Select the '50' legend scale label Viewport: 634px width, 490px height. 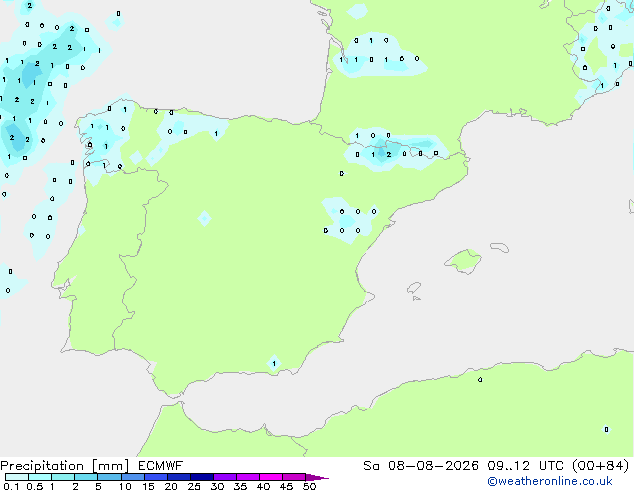click(309, 486)
